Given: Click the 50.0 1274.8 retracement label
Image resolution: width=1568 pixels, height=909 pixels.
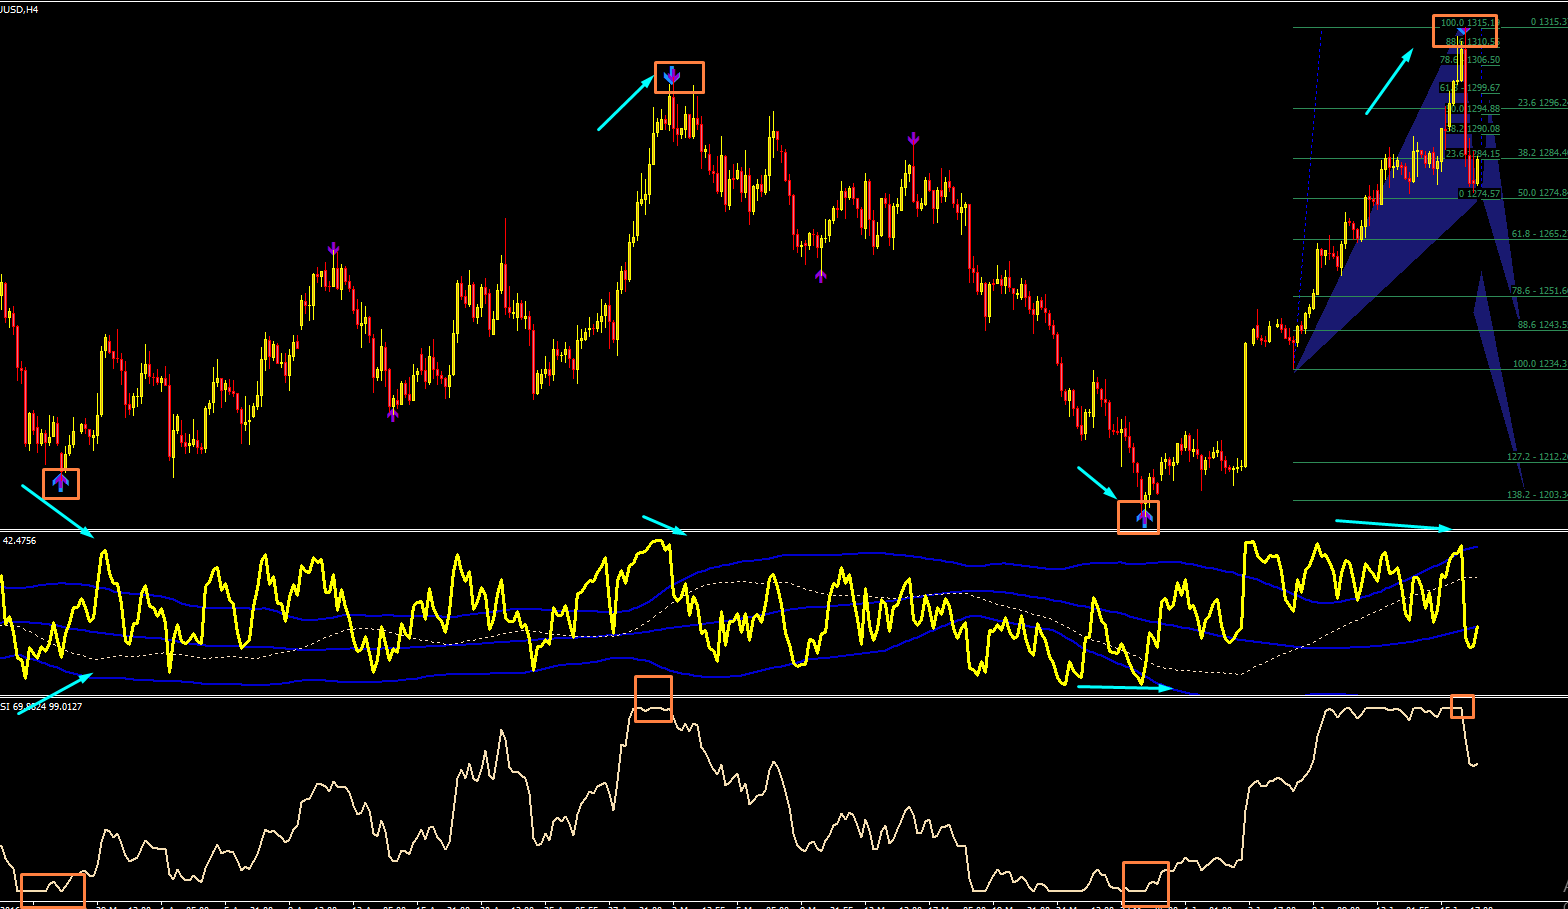Looking at the screenshot, I should pyautogui.click(x=1542, y=193).
